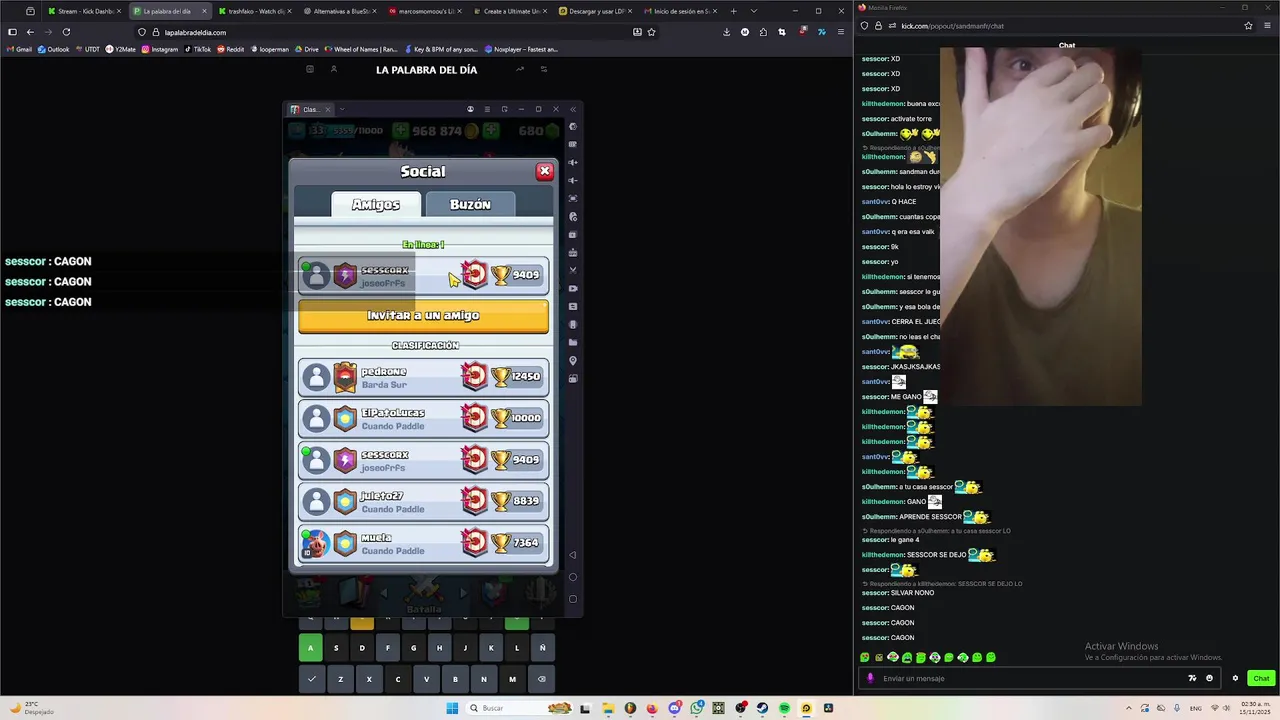1280x720 pixels.
Task: Open the browser application hamburger menu
Action: [x=840, y=32]
